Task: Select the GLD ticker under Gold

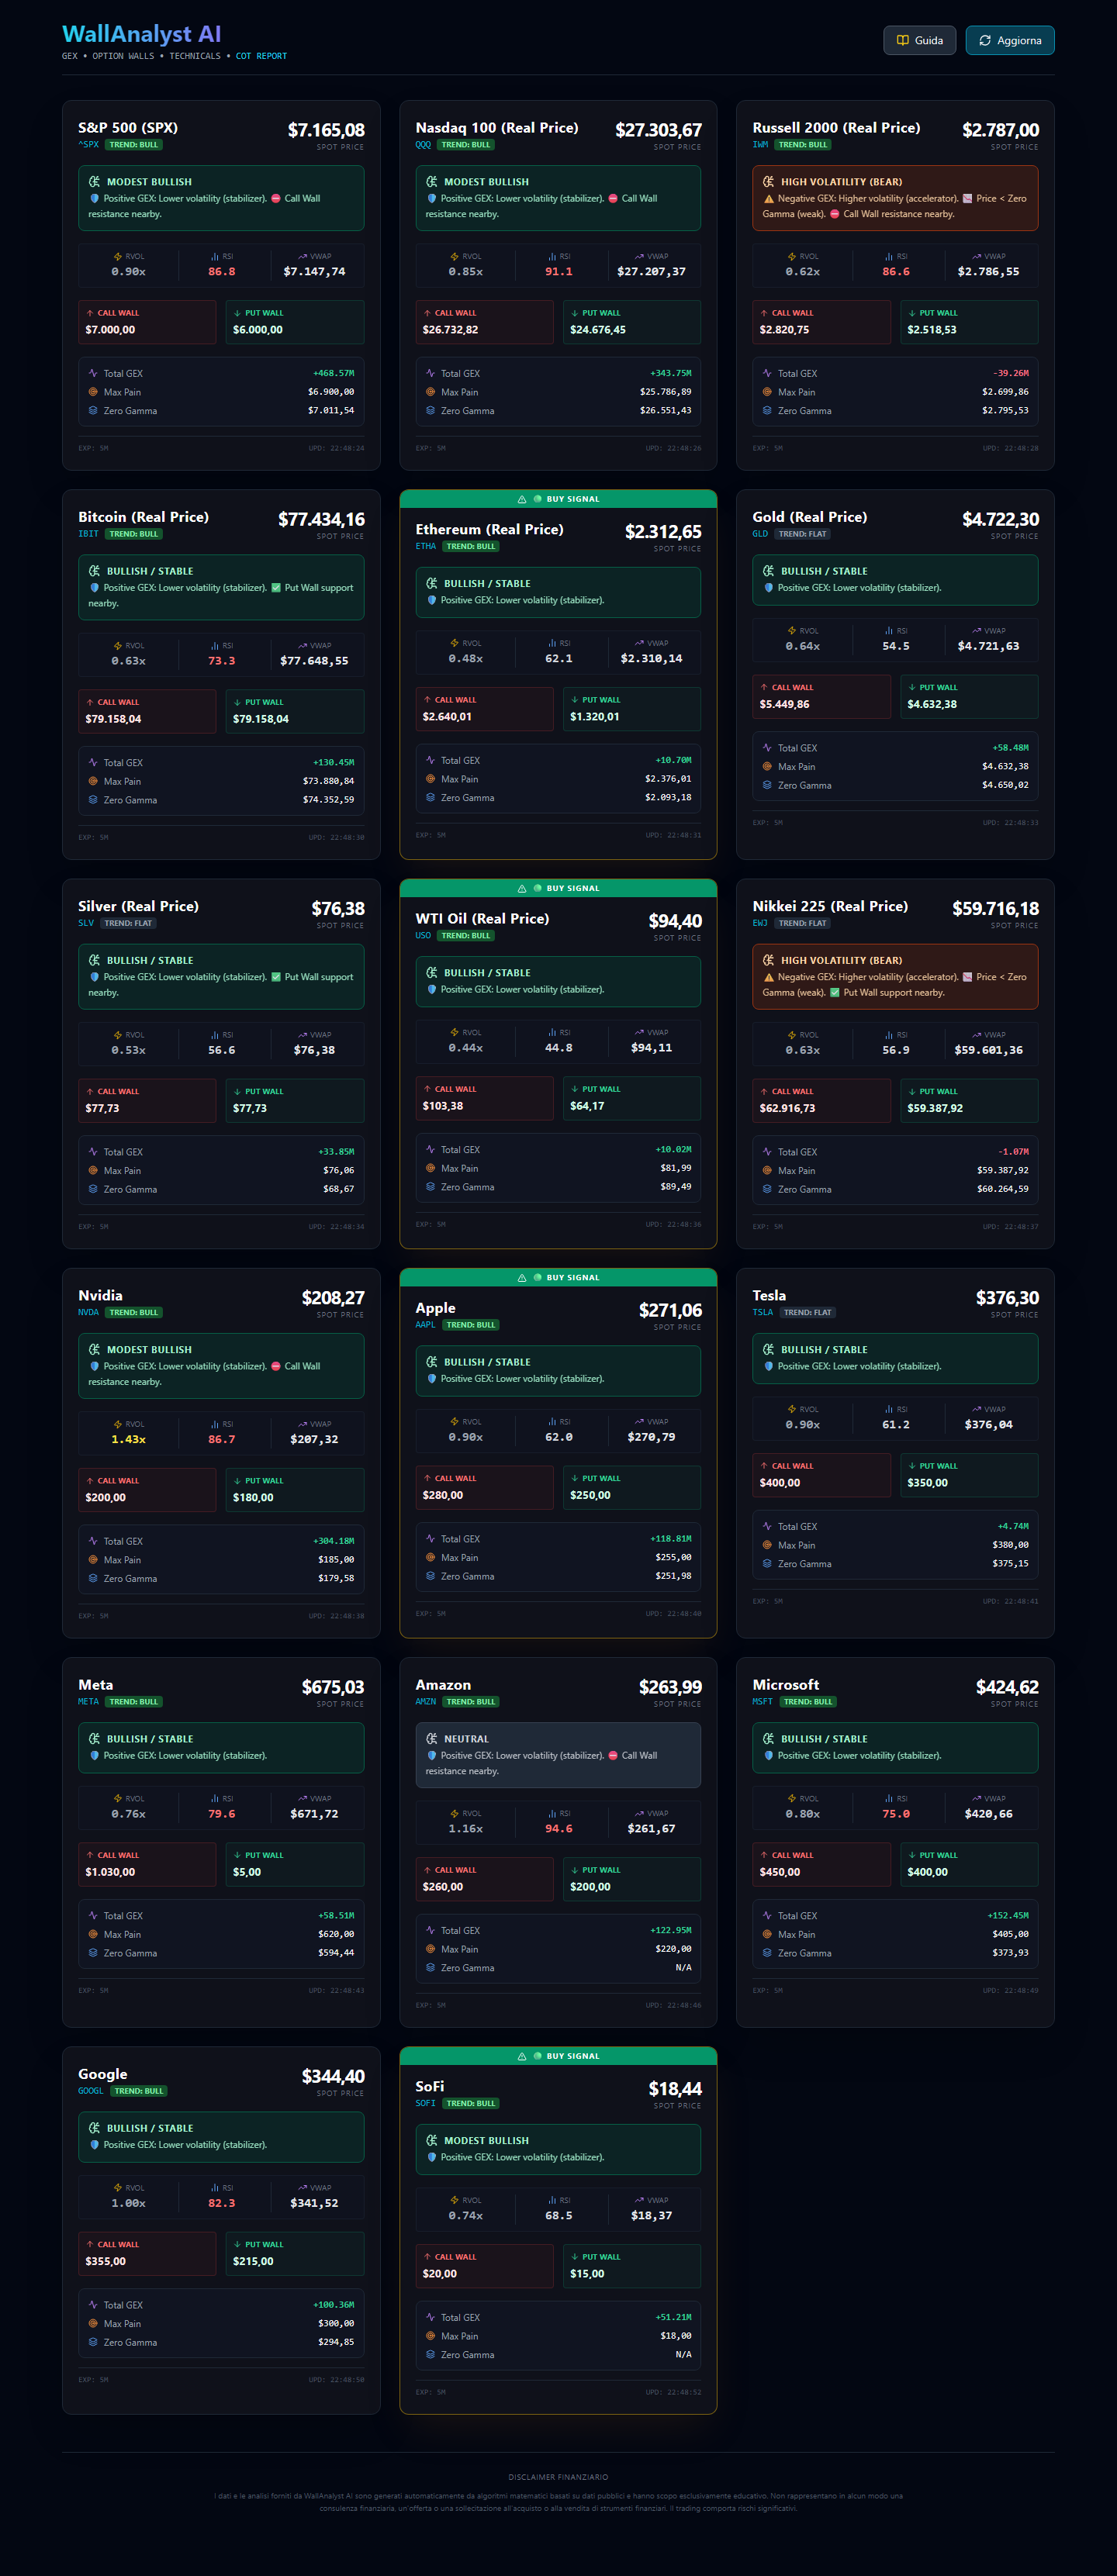Action: click(x=761, y=534)
